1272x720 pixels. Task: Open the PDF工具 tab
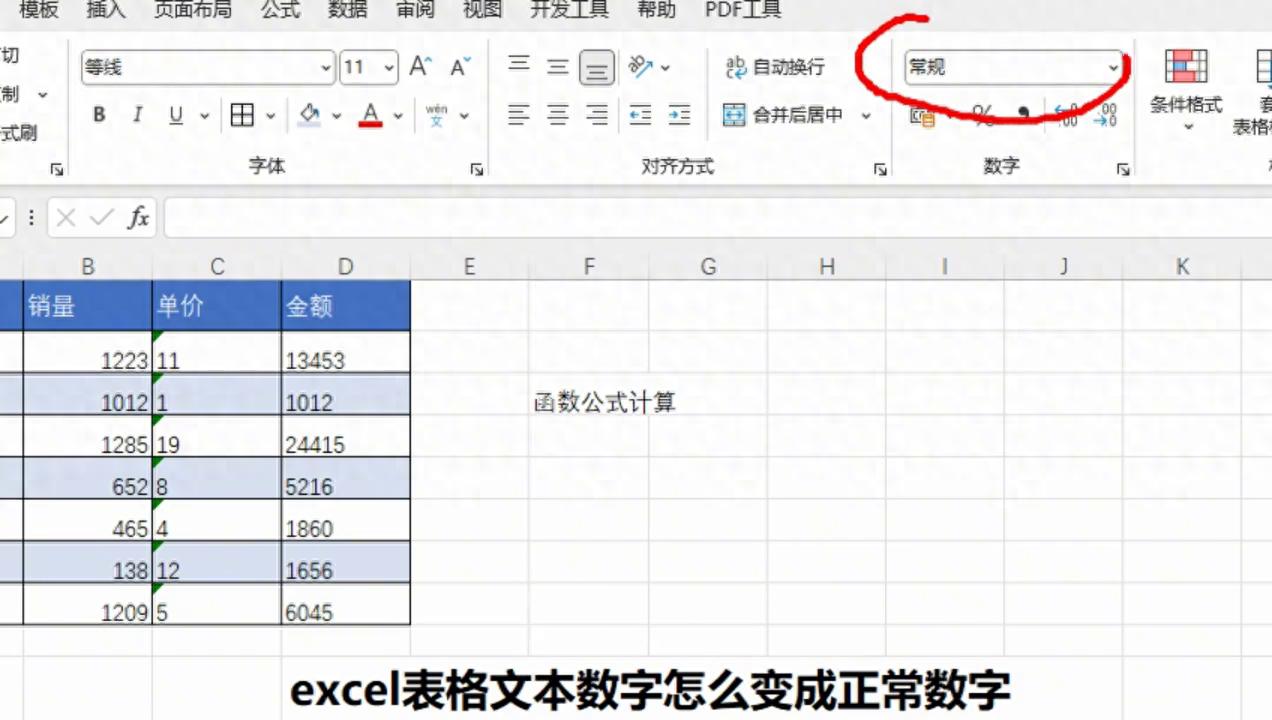743,10
